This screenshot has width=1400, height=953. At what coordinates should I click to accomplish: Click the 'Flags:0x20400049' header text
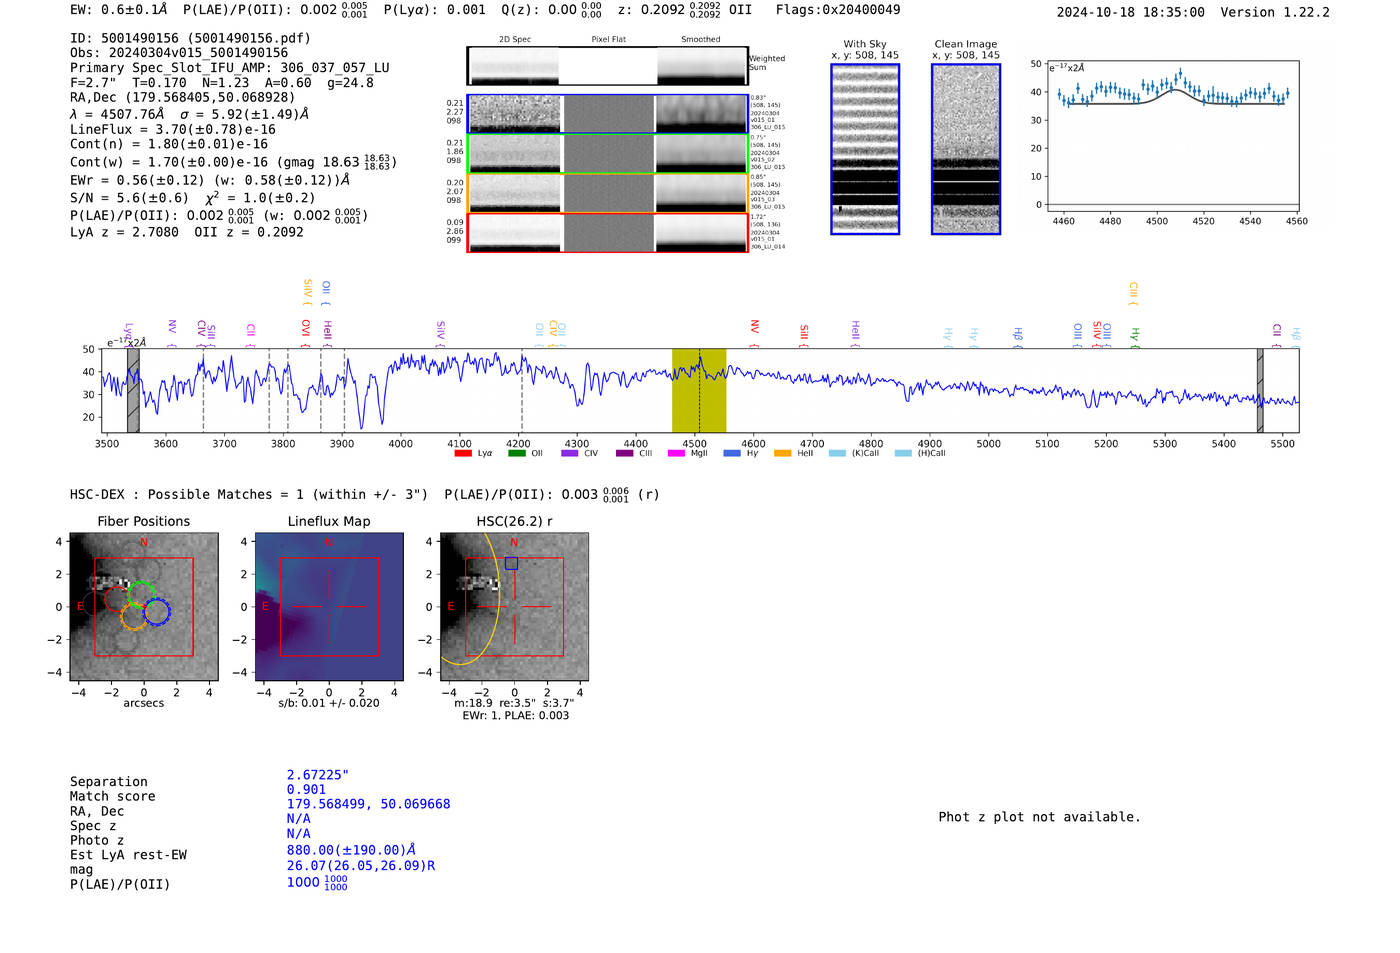[x=838, y=10]
